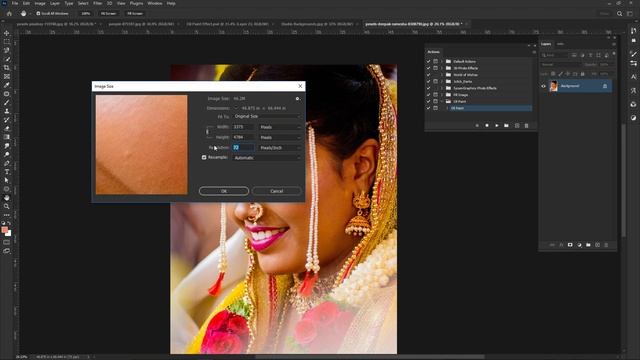Image resolution: width=640 pixels, height=360 pixels.
Task: Select the Frame tool
Action: click(x=7, y=76)
